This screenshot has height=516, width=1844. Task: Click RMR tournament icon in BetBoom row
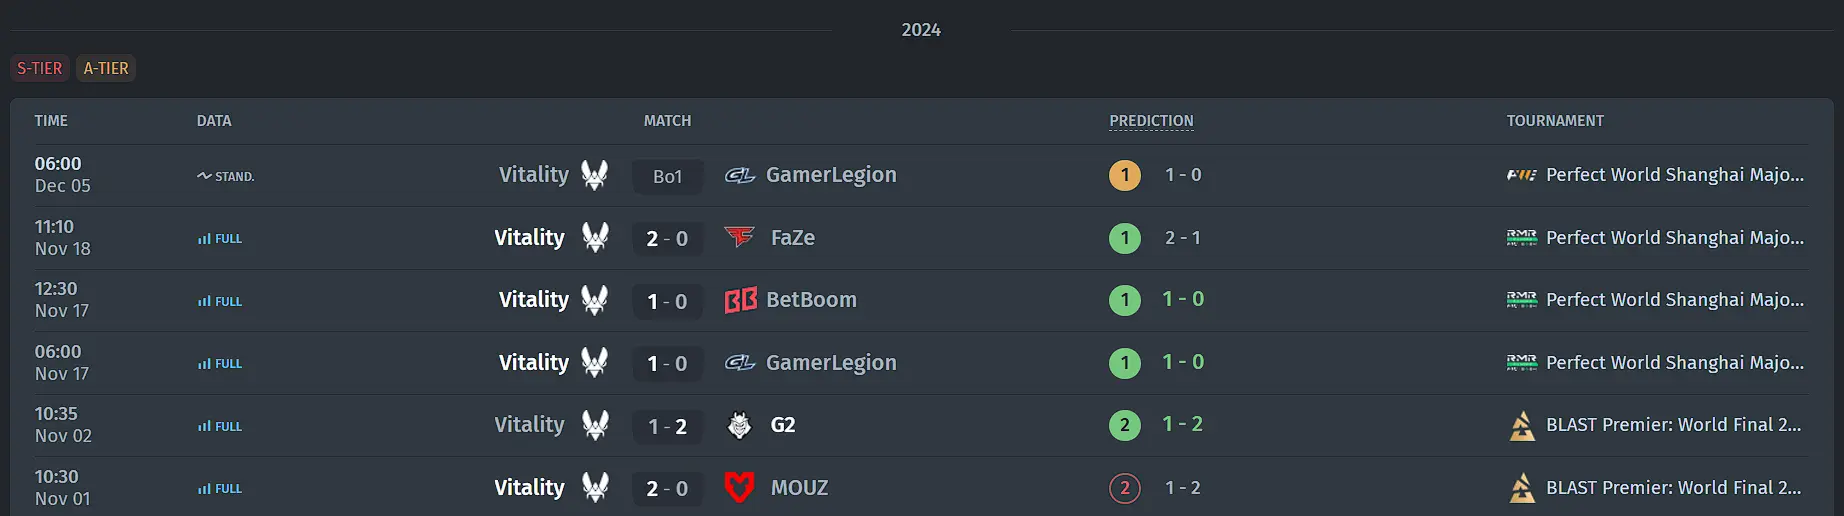click(x=1522, y=300)
